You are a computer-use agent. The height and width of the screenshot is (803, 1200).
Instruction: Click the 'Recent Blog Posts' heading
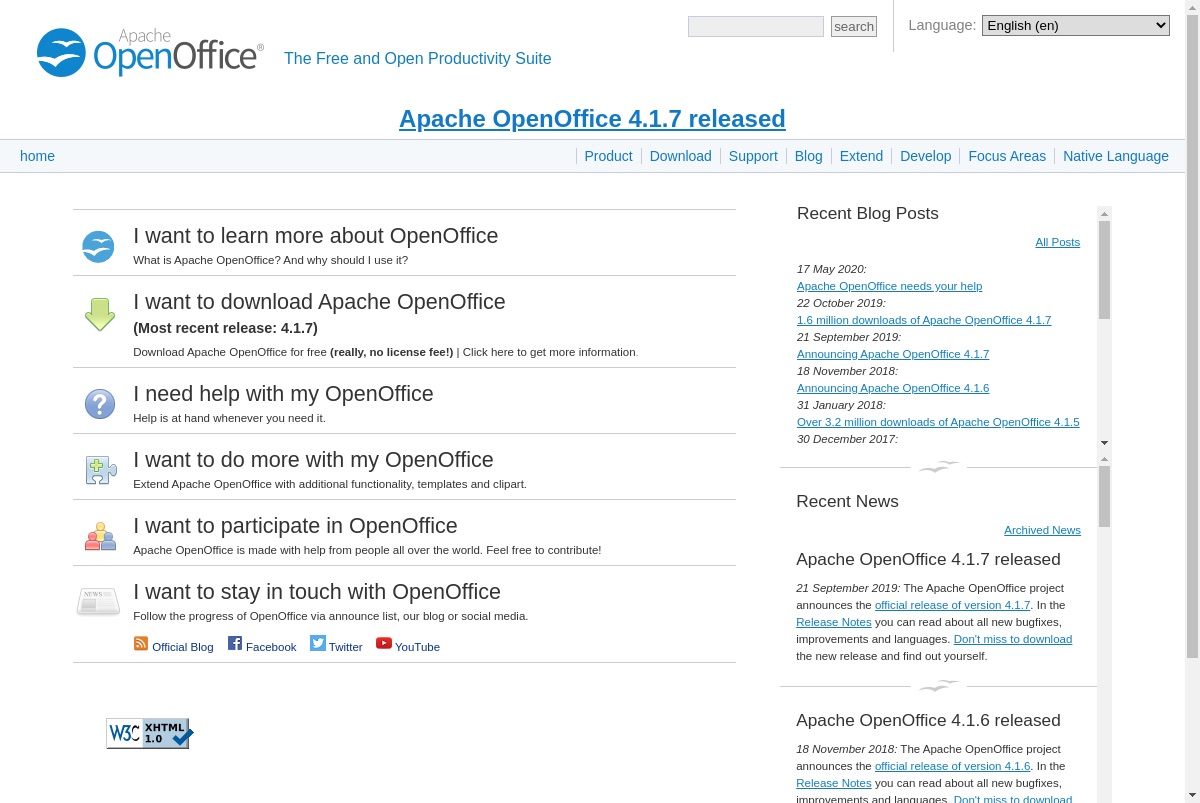[868, 213]
